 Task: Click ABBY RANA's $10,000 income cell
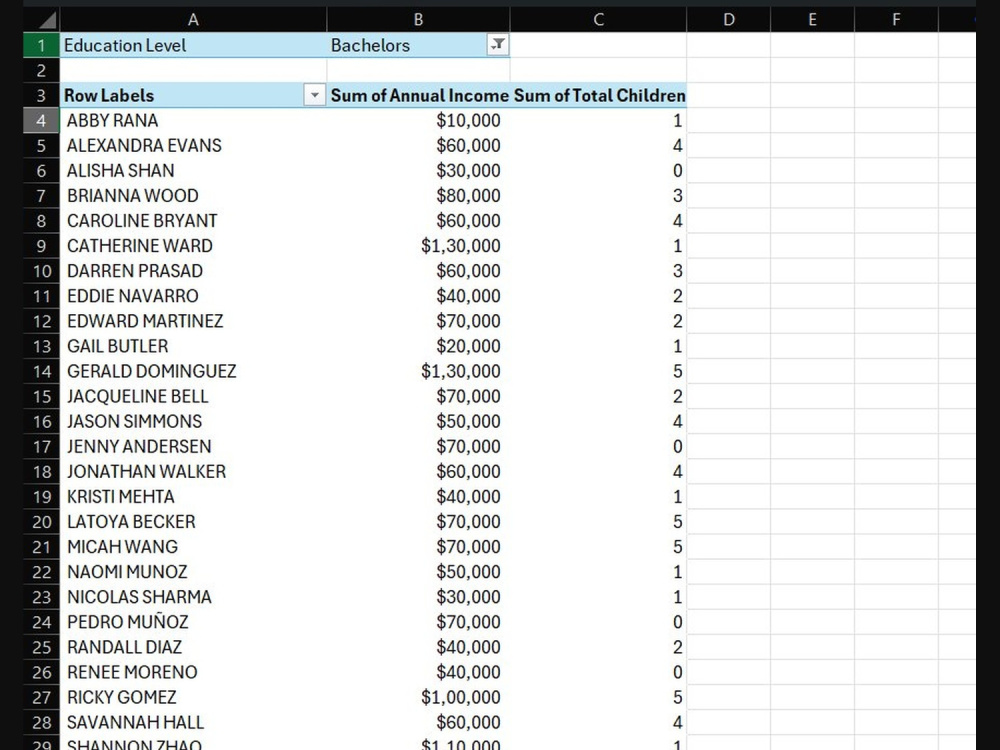click(418, 121)
